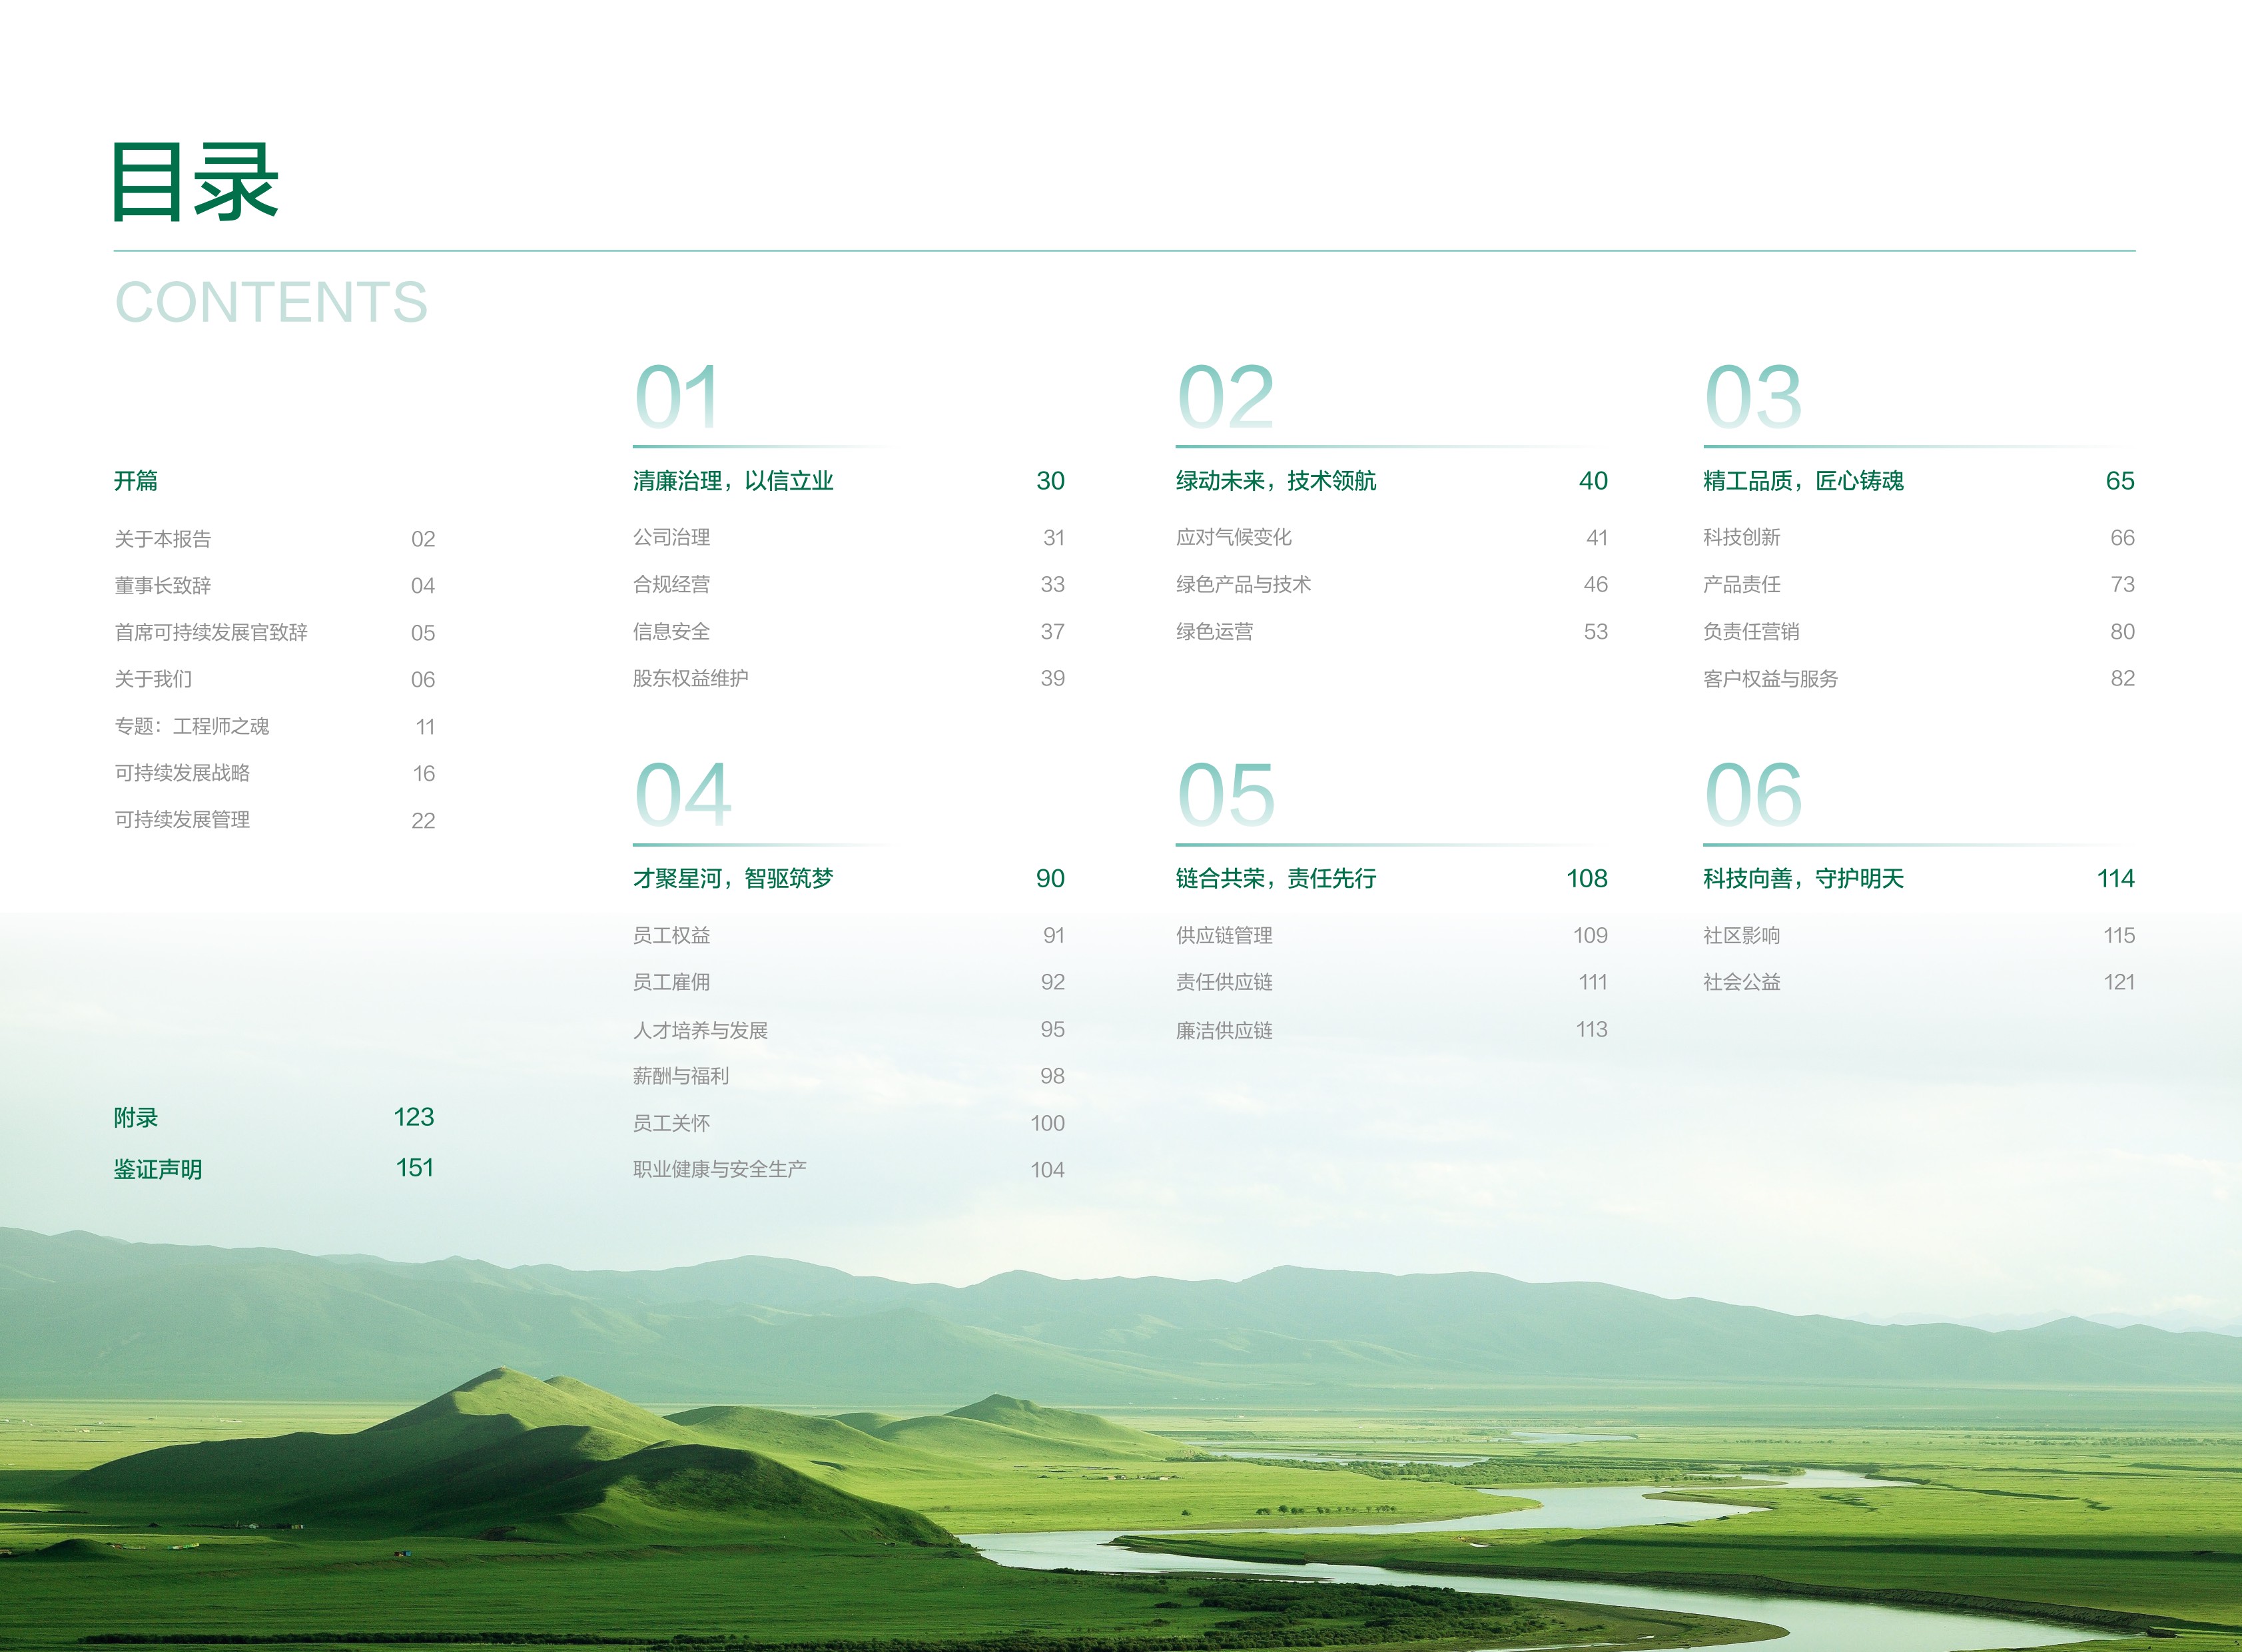Image resolution: width=2242 pixels, height=1652 pixels.
Task: Open the 董事长致辞 entry
Action: (x=163, y=586)
